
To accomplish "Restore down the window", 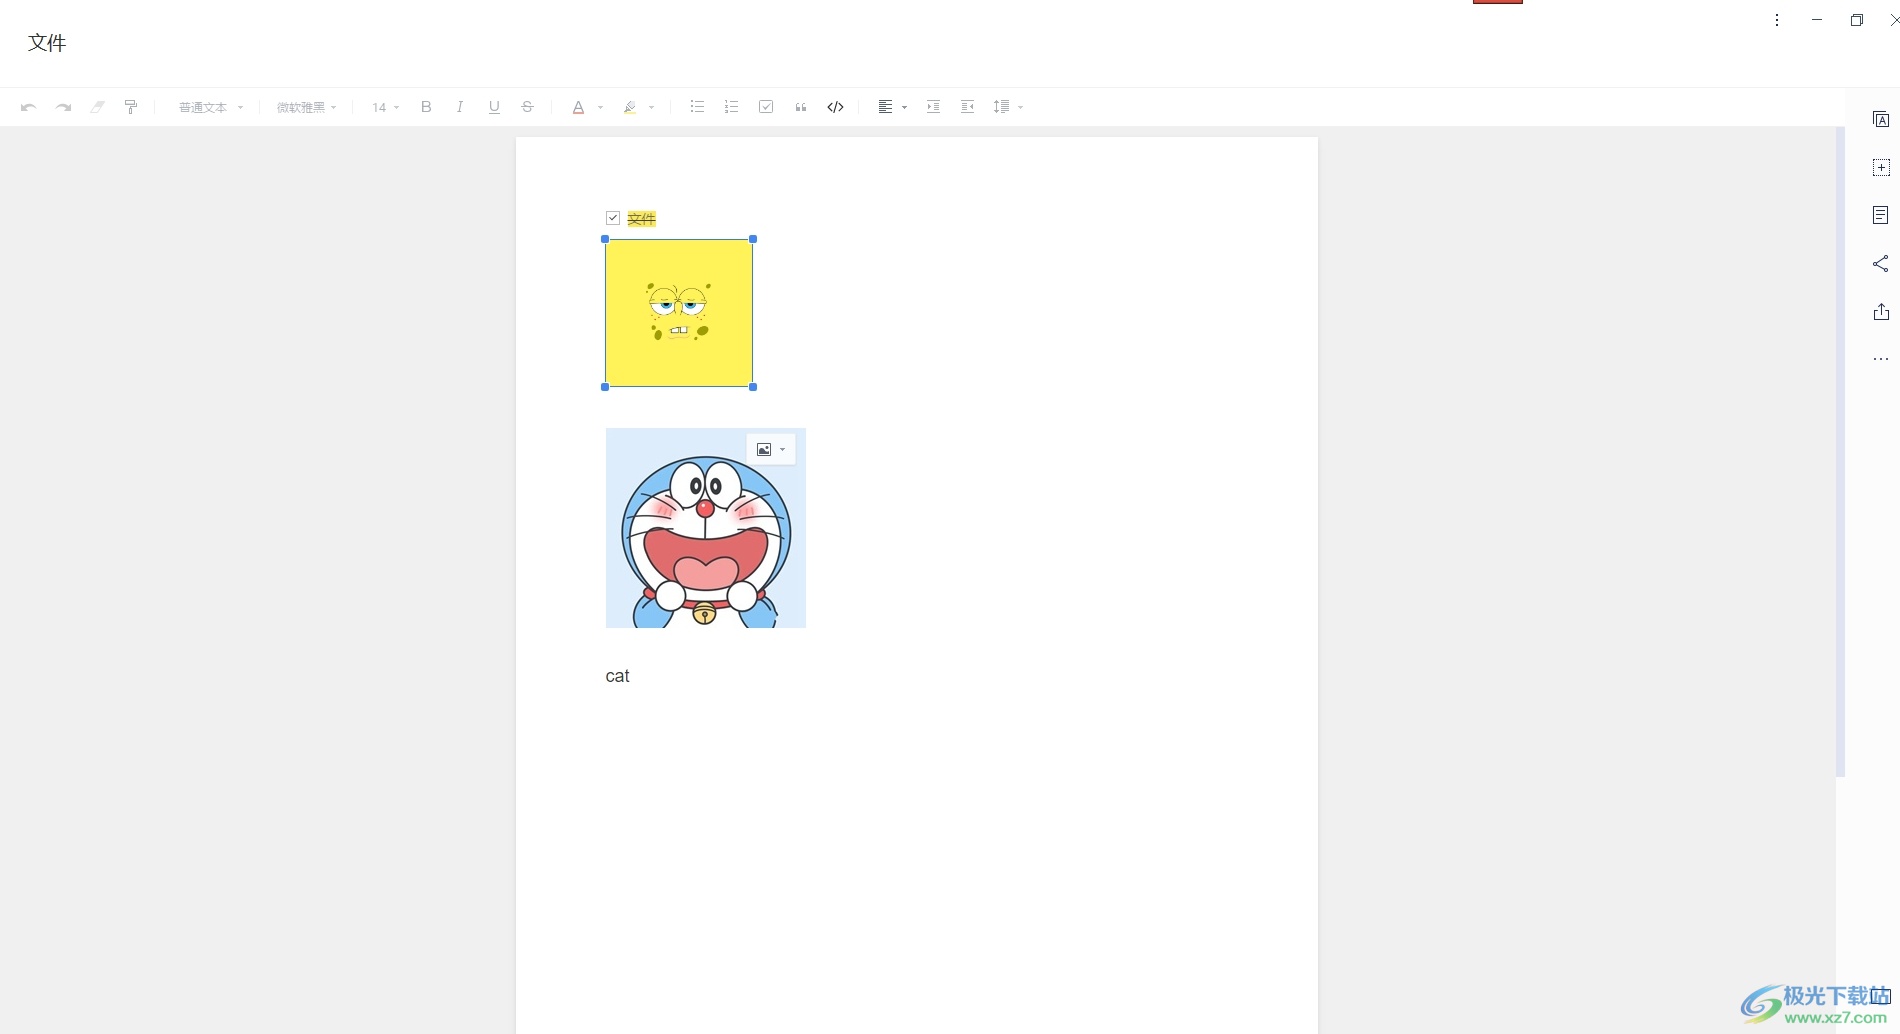I will [x=1857, y=20].
